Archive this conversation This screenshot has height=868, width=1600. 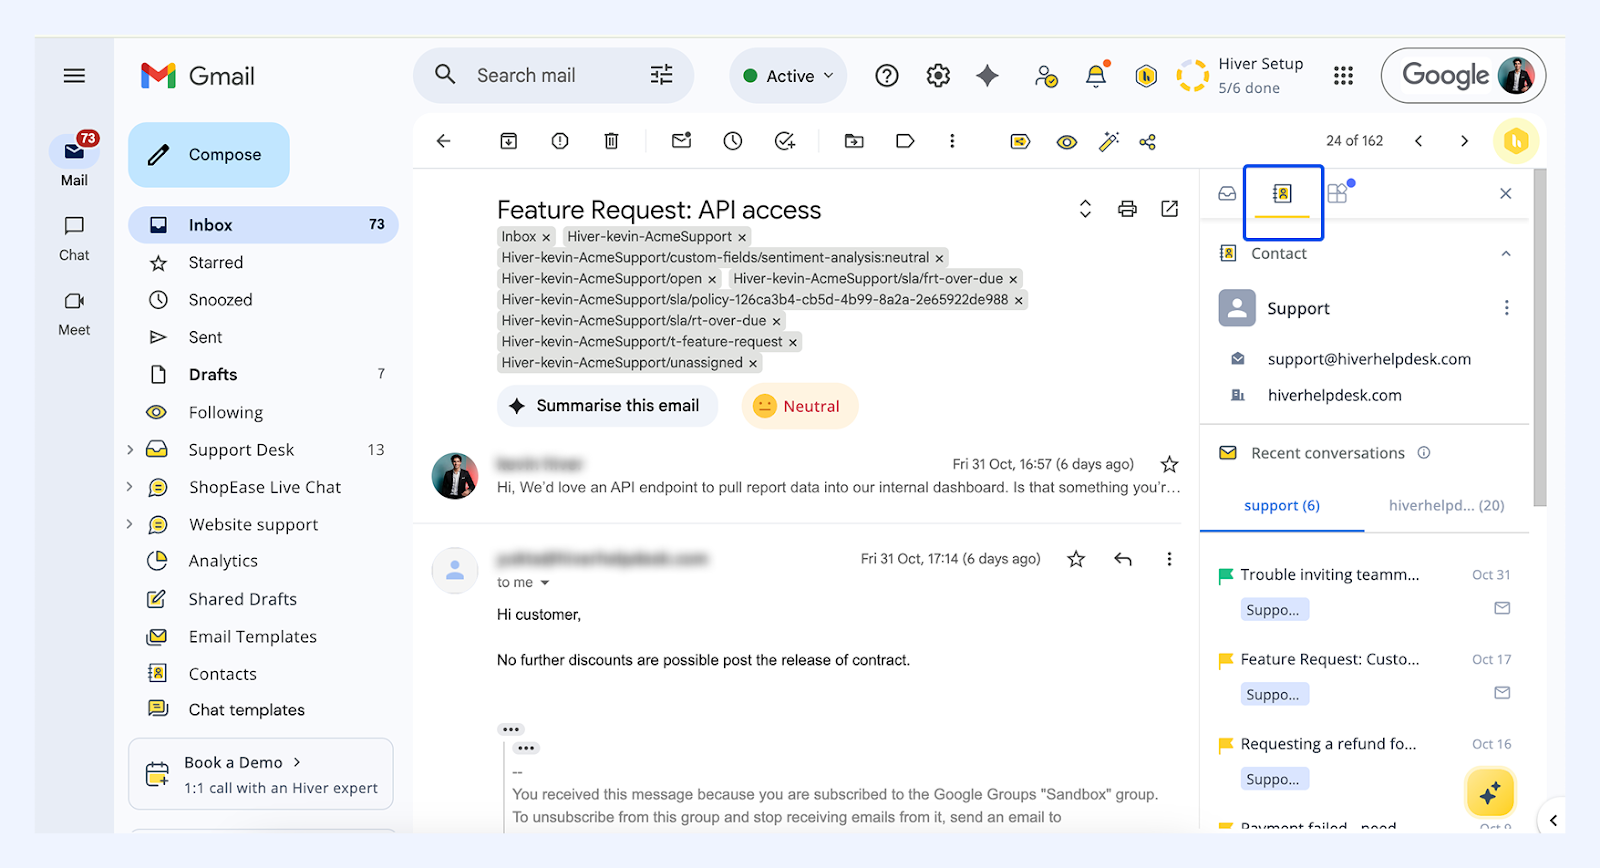tap(509, 142)
